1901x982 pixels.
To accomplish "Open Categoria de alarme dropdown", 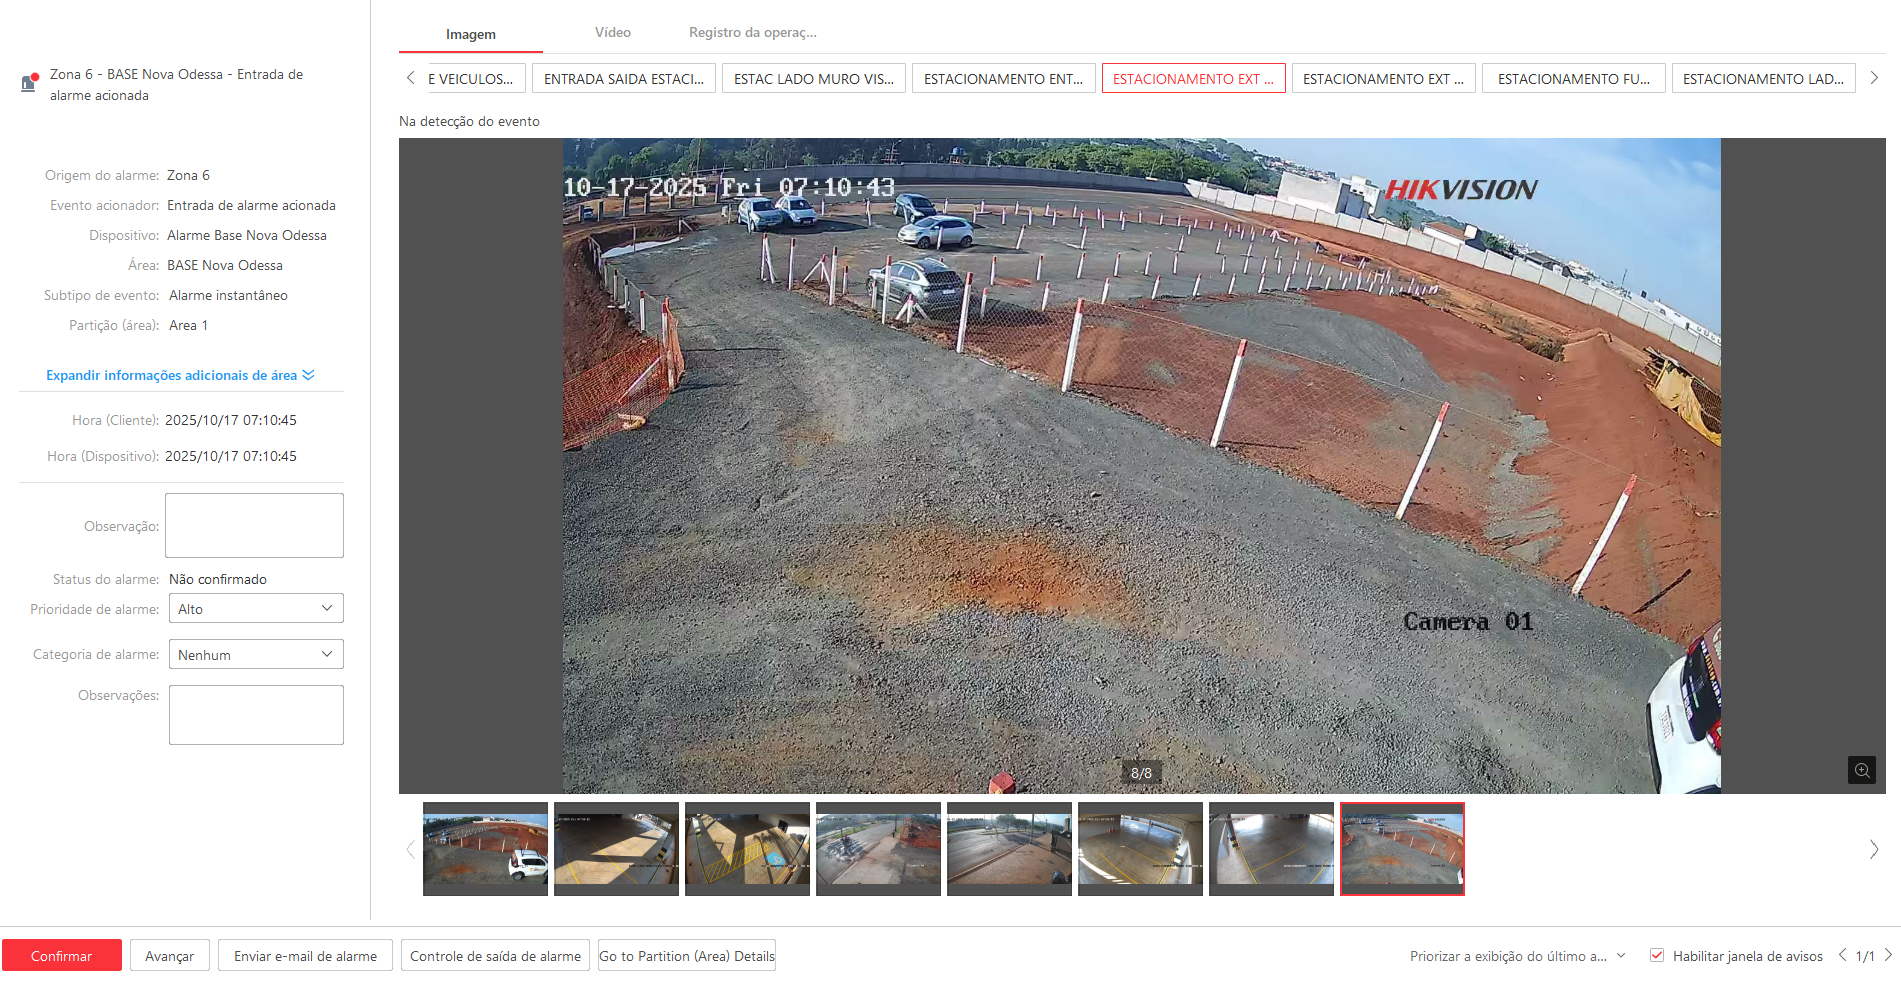I will click(x=255, y=654).
